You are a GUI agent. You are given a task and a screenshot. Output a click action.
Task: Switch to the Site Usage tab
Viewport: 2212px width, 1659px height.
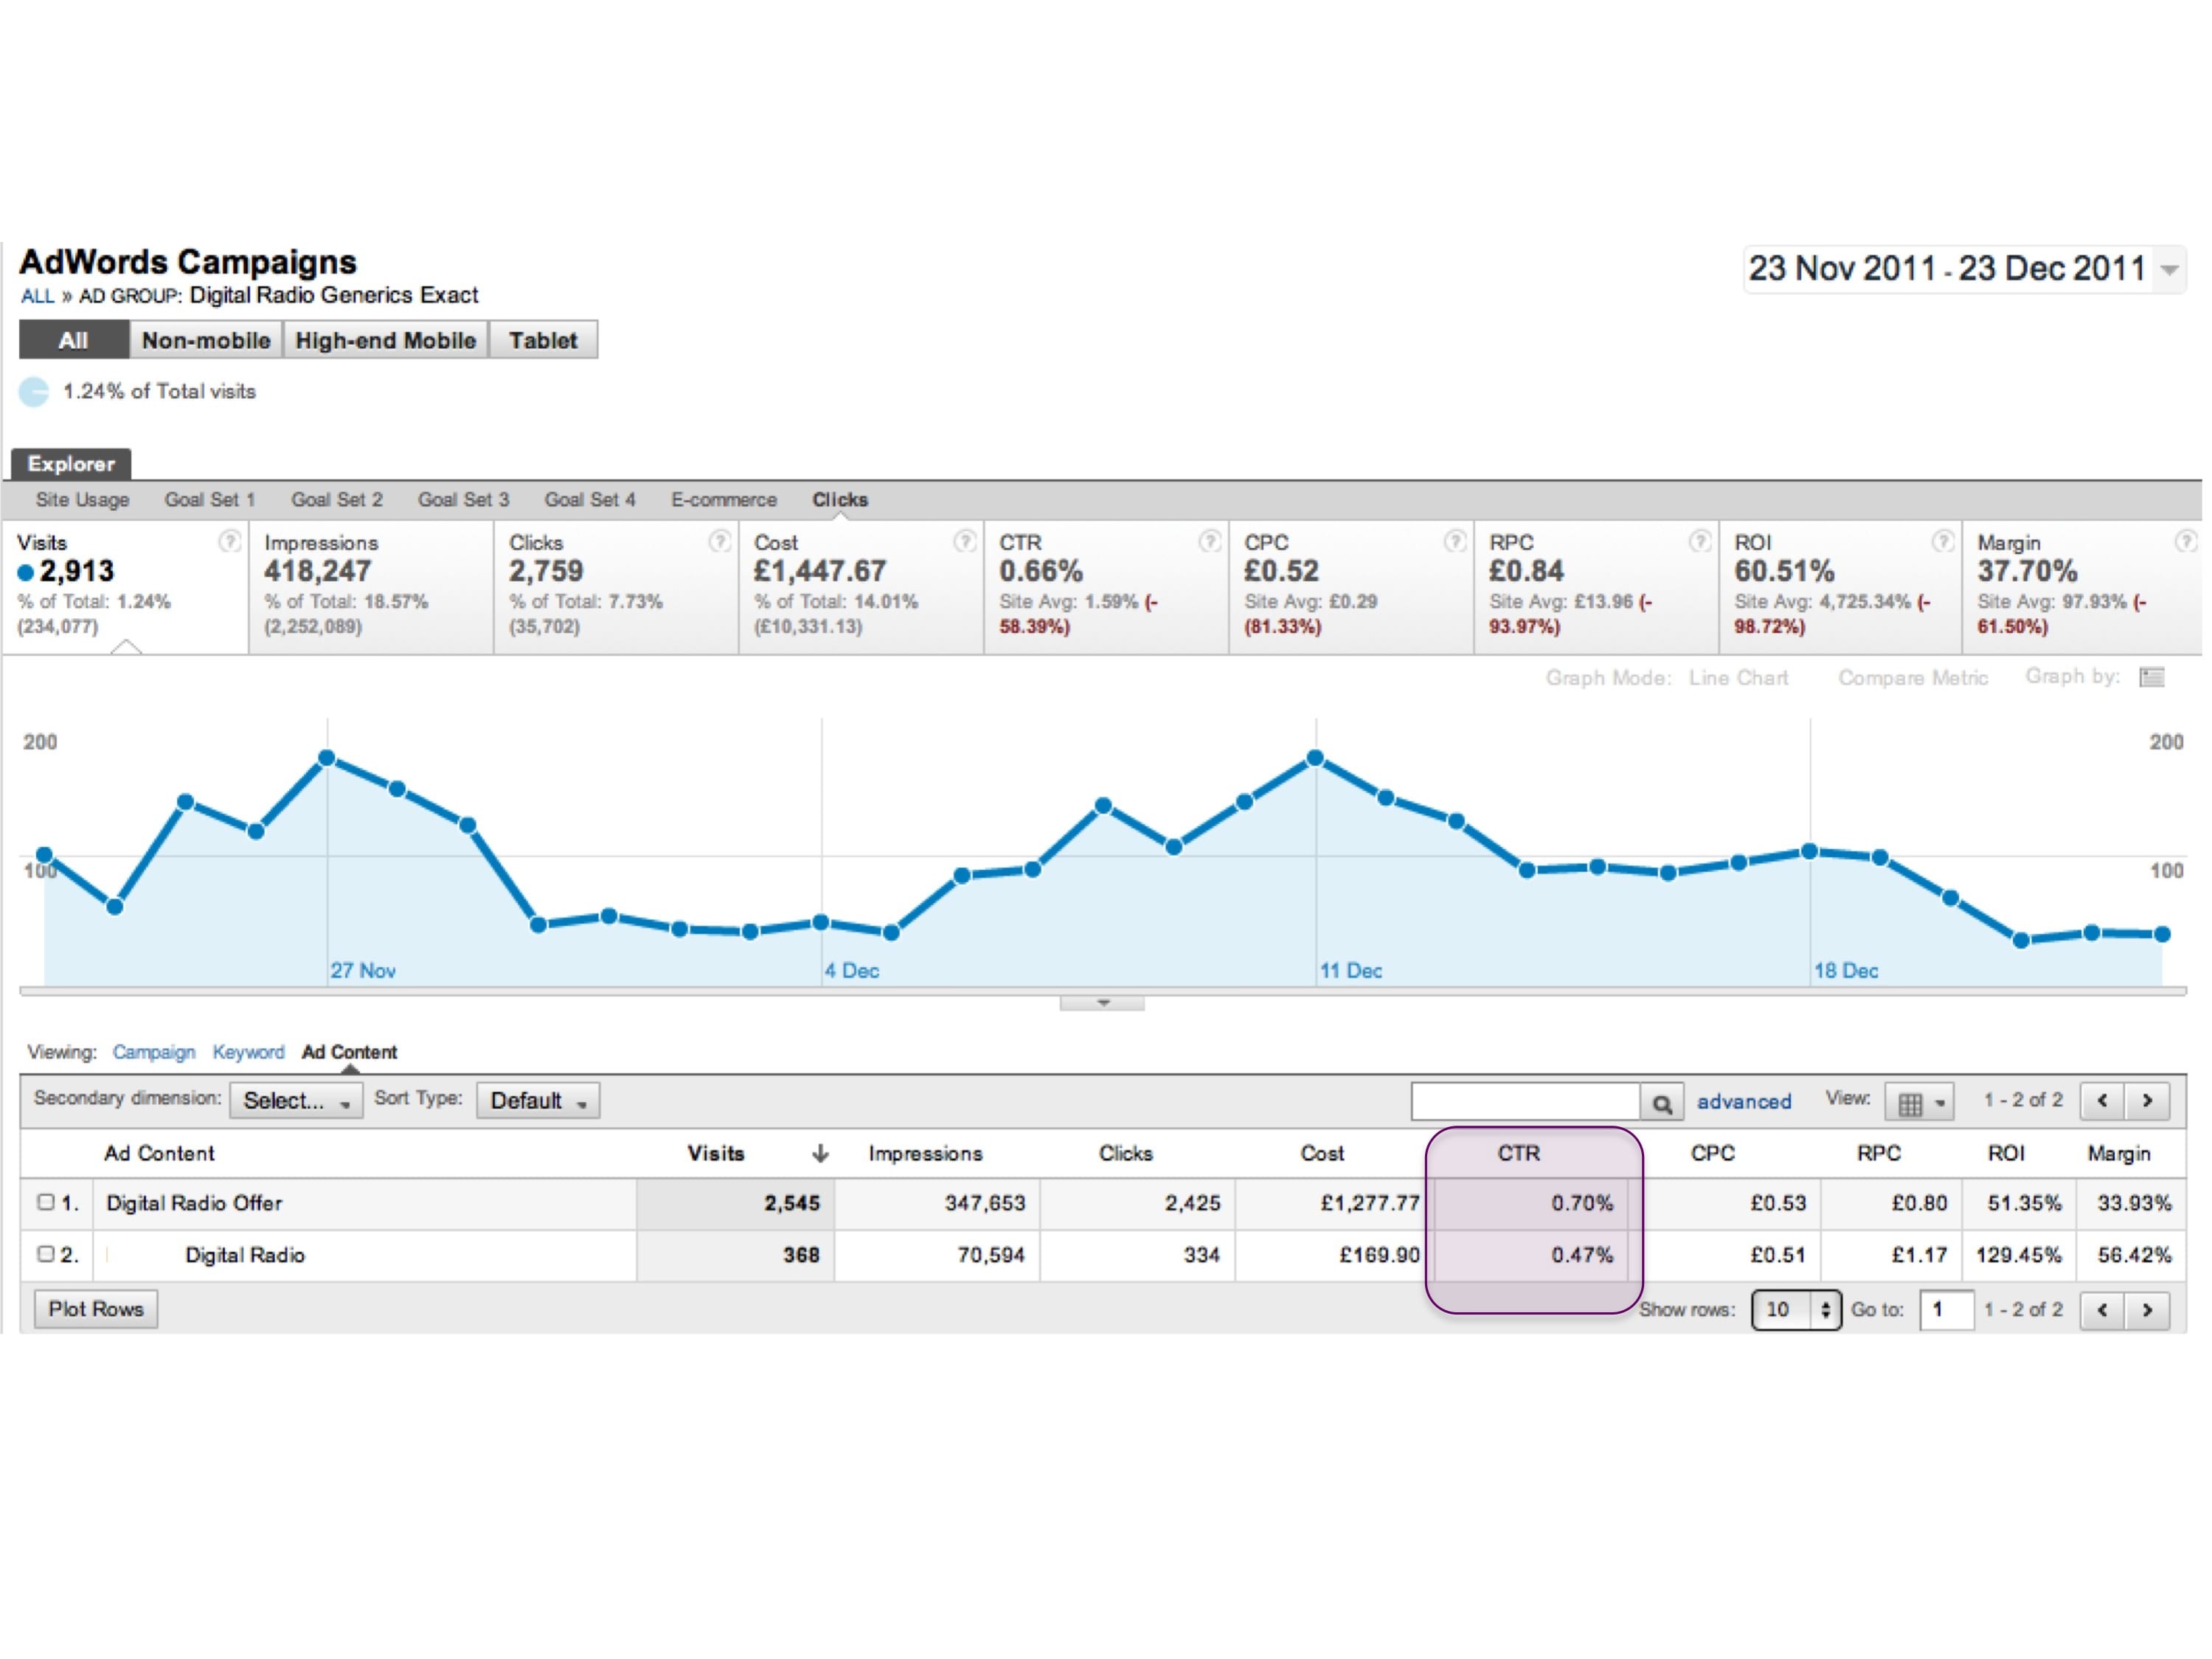(x=82, y=500)
